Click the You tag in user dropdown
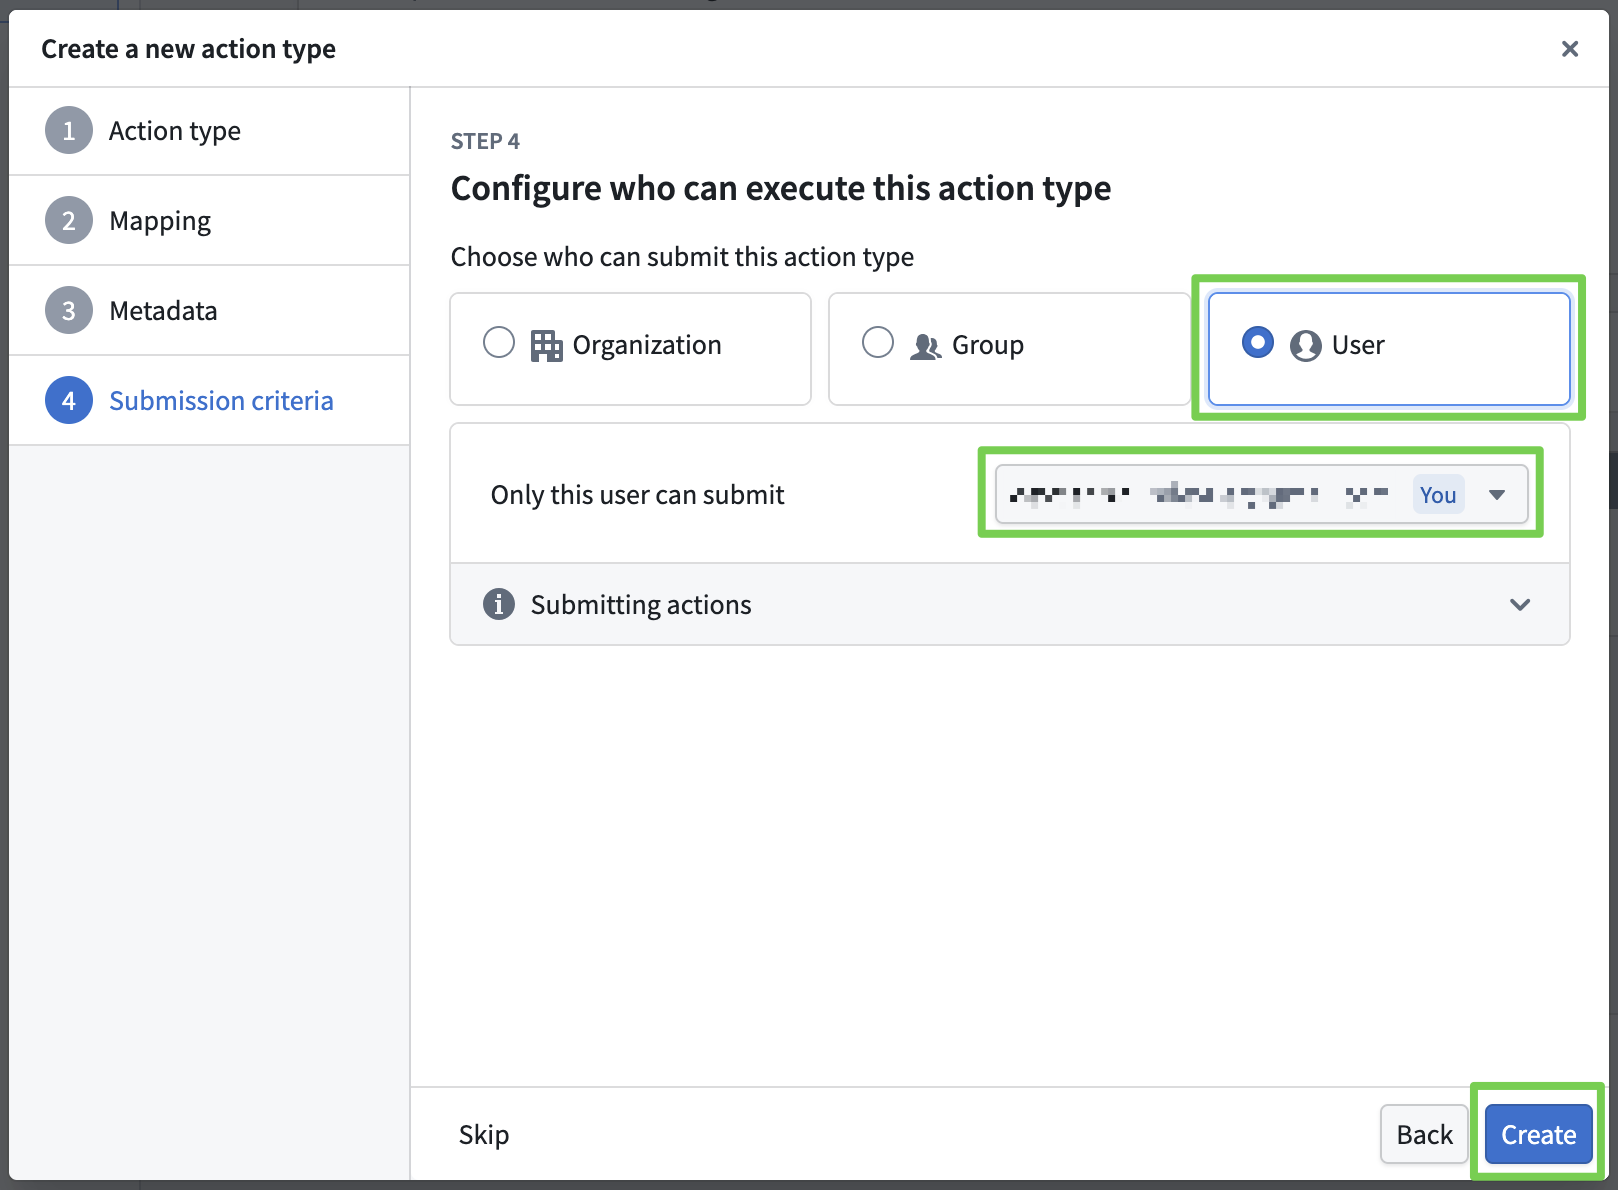The height and width of the screenshot is (1190, 1618). [x=1437, y=495]
